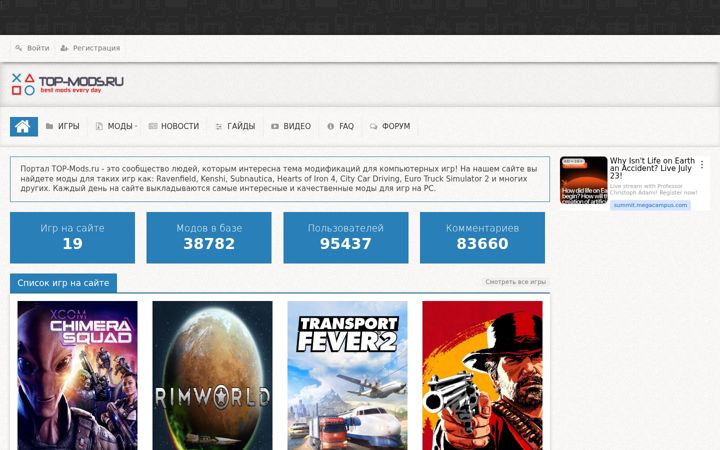Viewport: 720px width, 450px height.
Task: Open the ad options three-dot menu
Action: coord(702,164)
